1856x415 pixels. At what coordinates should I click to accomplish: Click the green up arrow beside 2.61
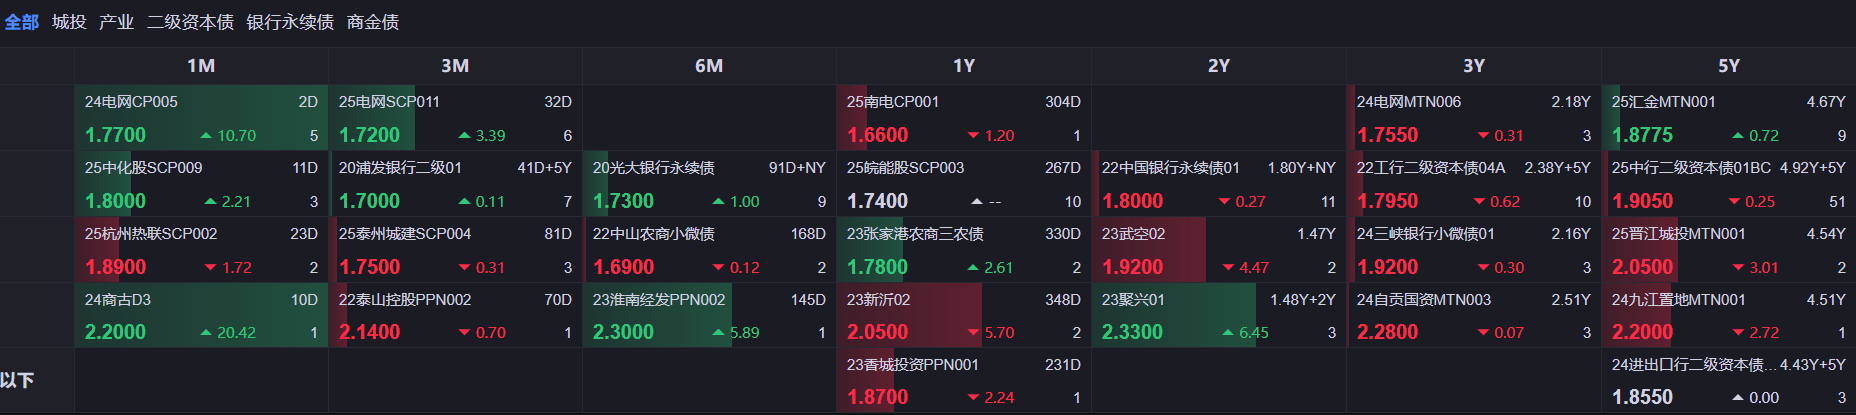coord(973,268)
